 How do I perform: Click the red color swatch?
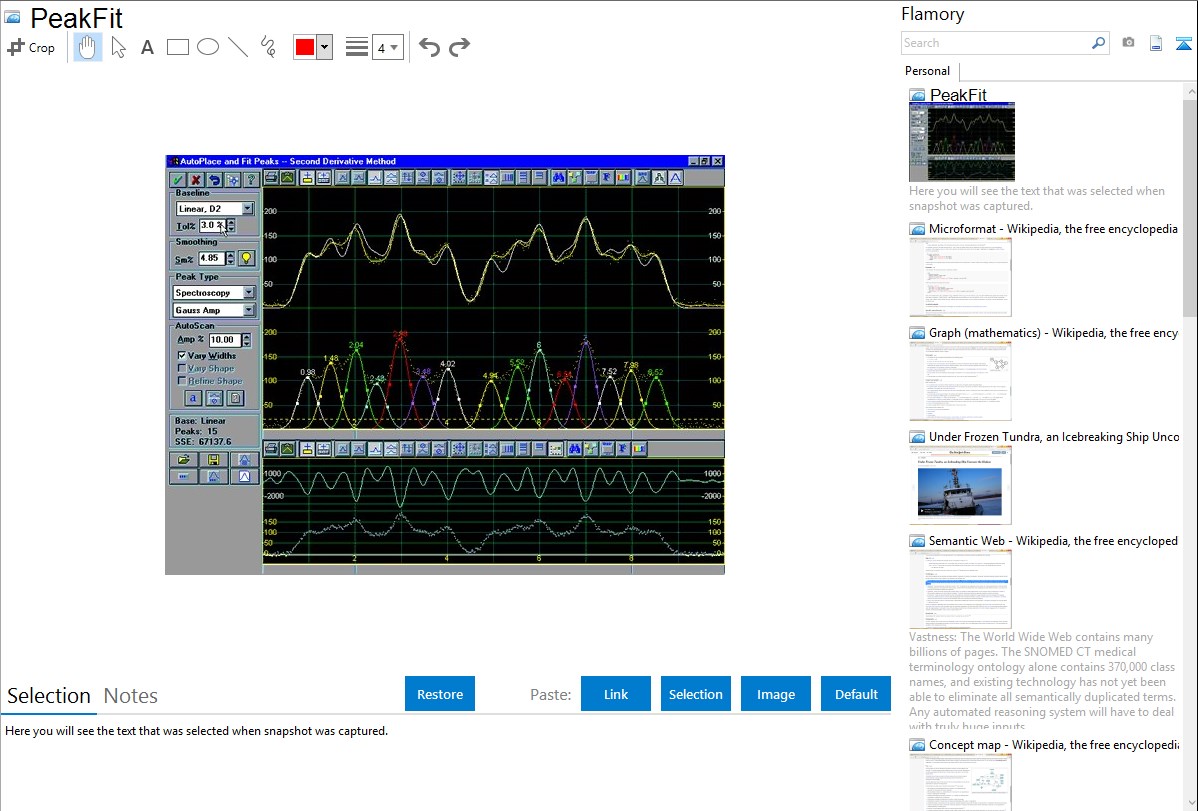(x=305, y=47)
